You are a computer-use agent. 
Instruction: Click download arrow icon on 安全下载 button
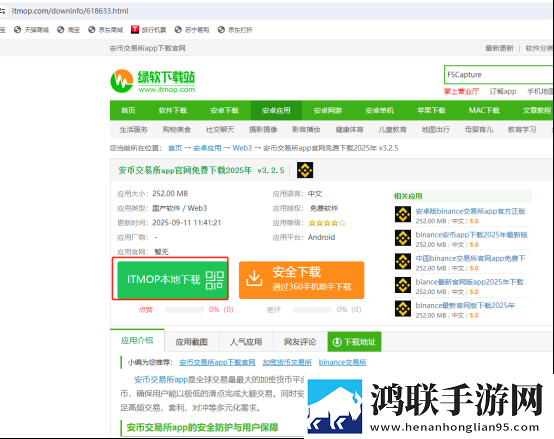tap(254, 279)
